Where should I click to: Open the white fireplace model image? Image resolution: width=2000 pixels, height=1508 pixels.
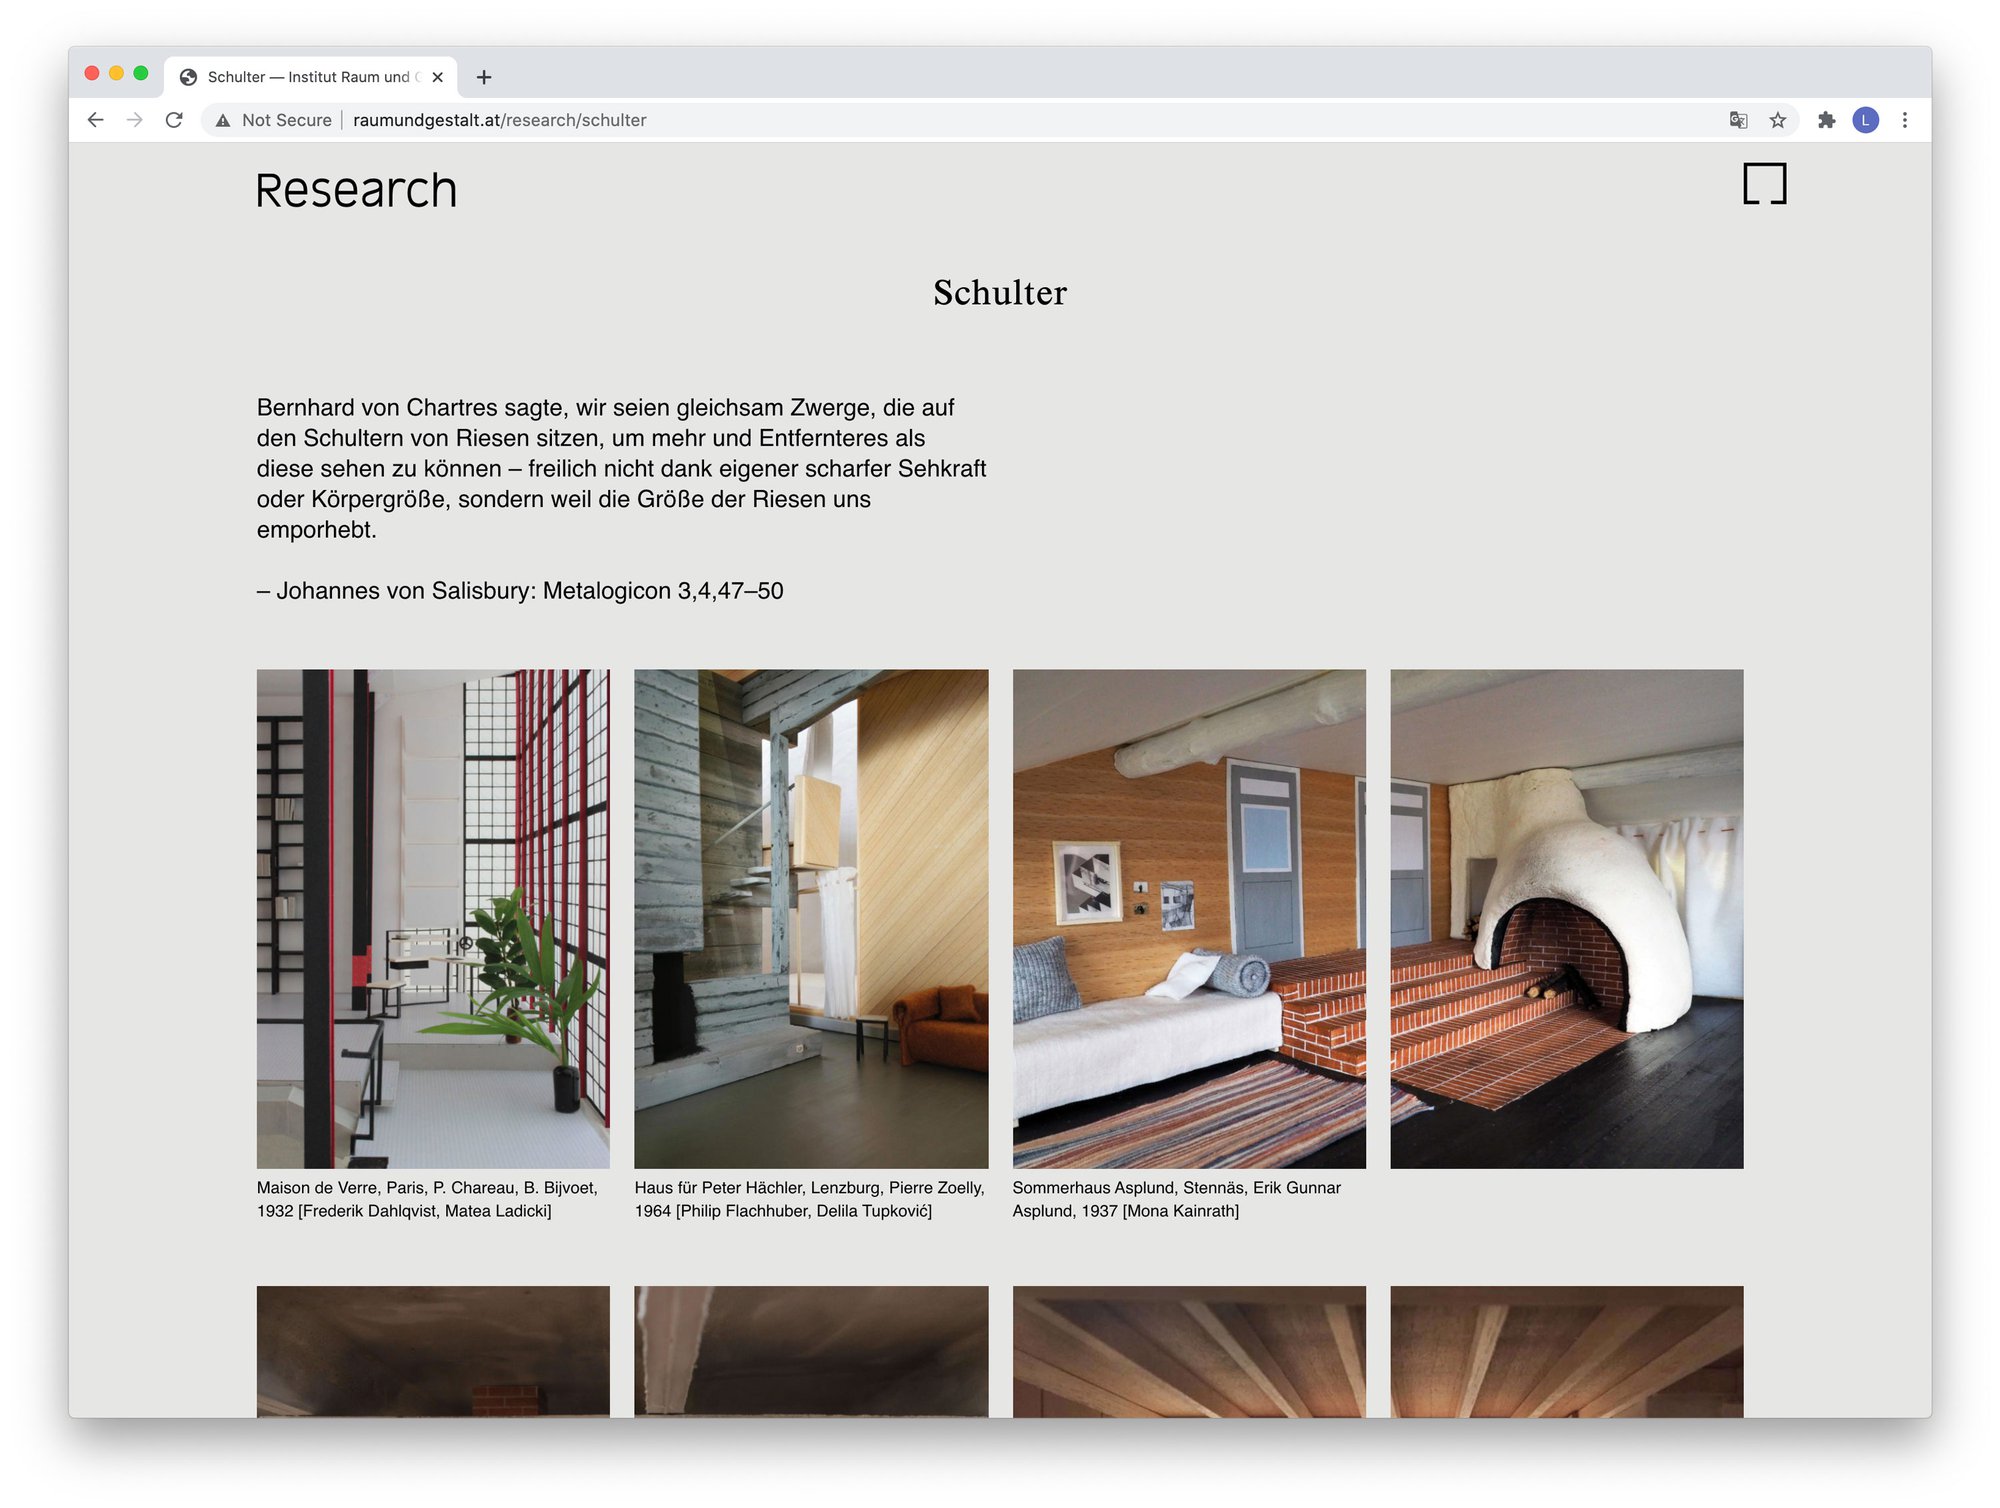[x=1567, y=919]
